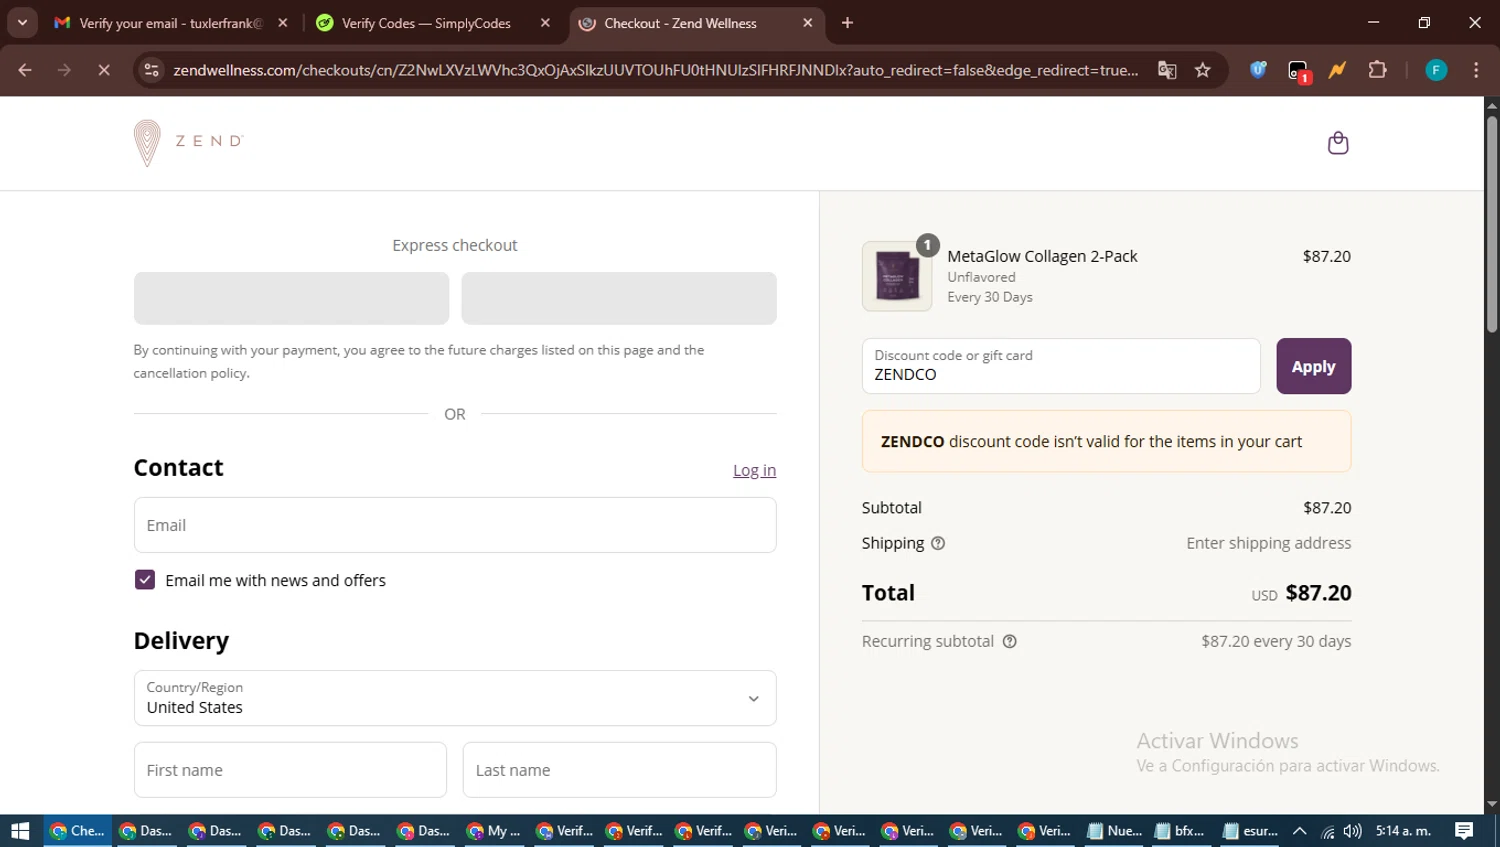Focus the Last name field

tap(619, 770)
